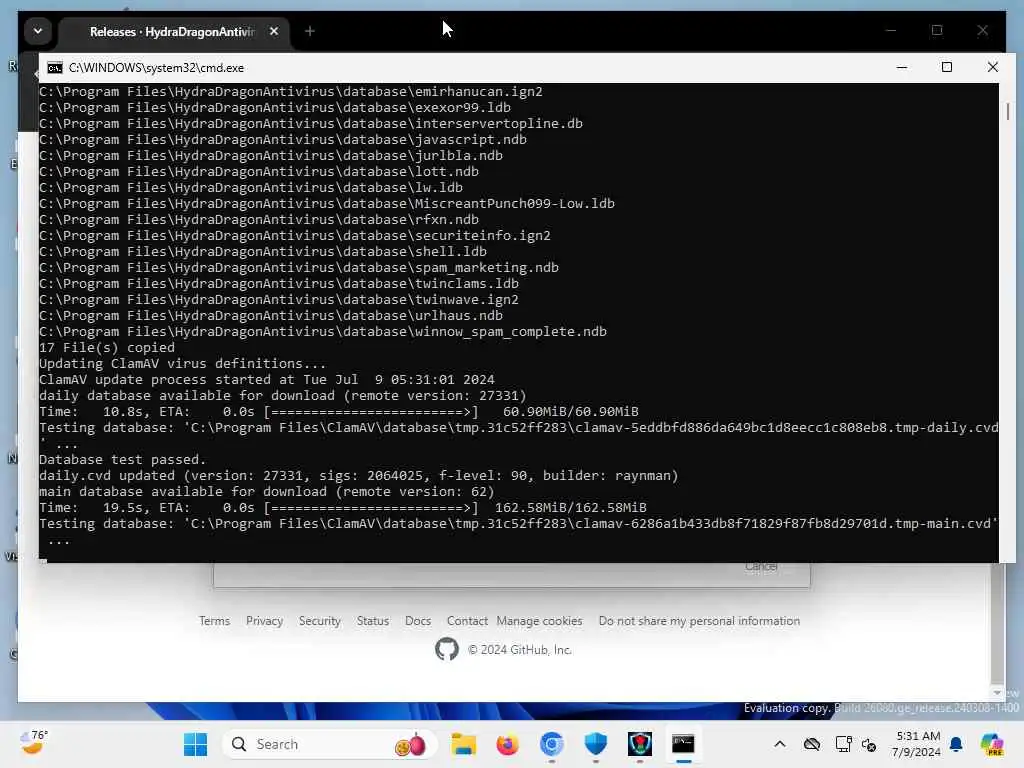The image size is (1024, 768).
Task: Open the GitHub Contact link
Action: click(467, 620)
